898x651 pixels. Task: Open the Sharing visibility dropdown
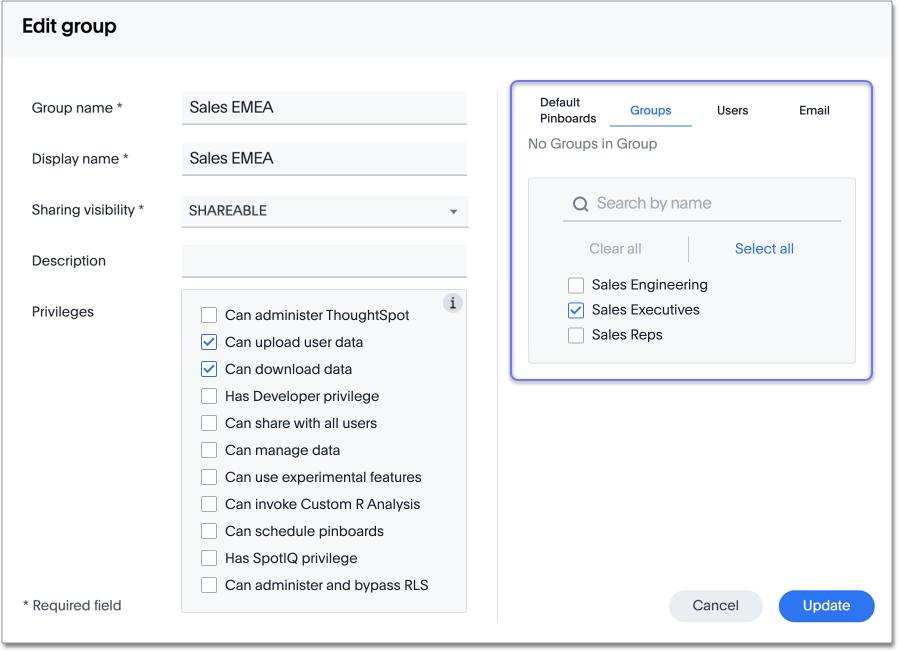tap(324, 211)
